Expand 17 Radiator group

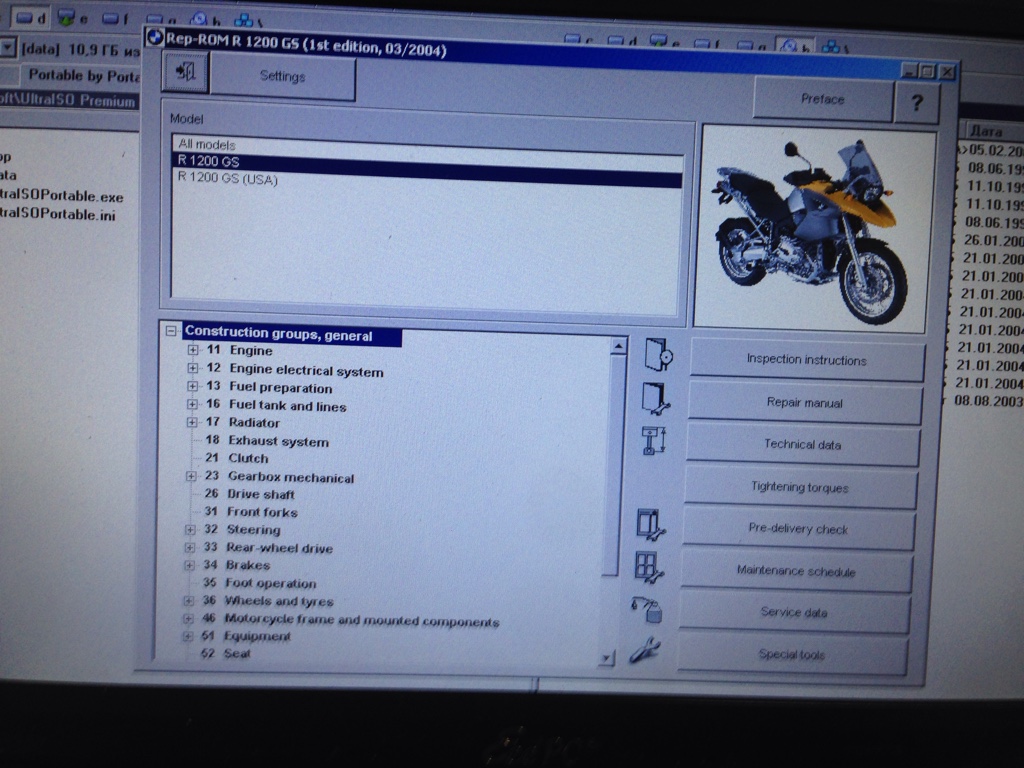pos(192,423)
